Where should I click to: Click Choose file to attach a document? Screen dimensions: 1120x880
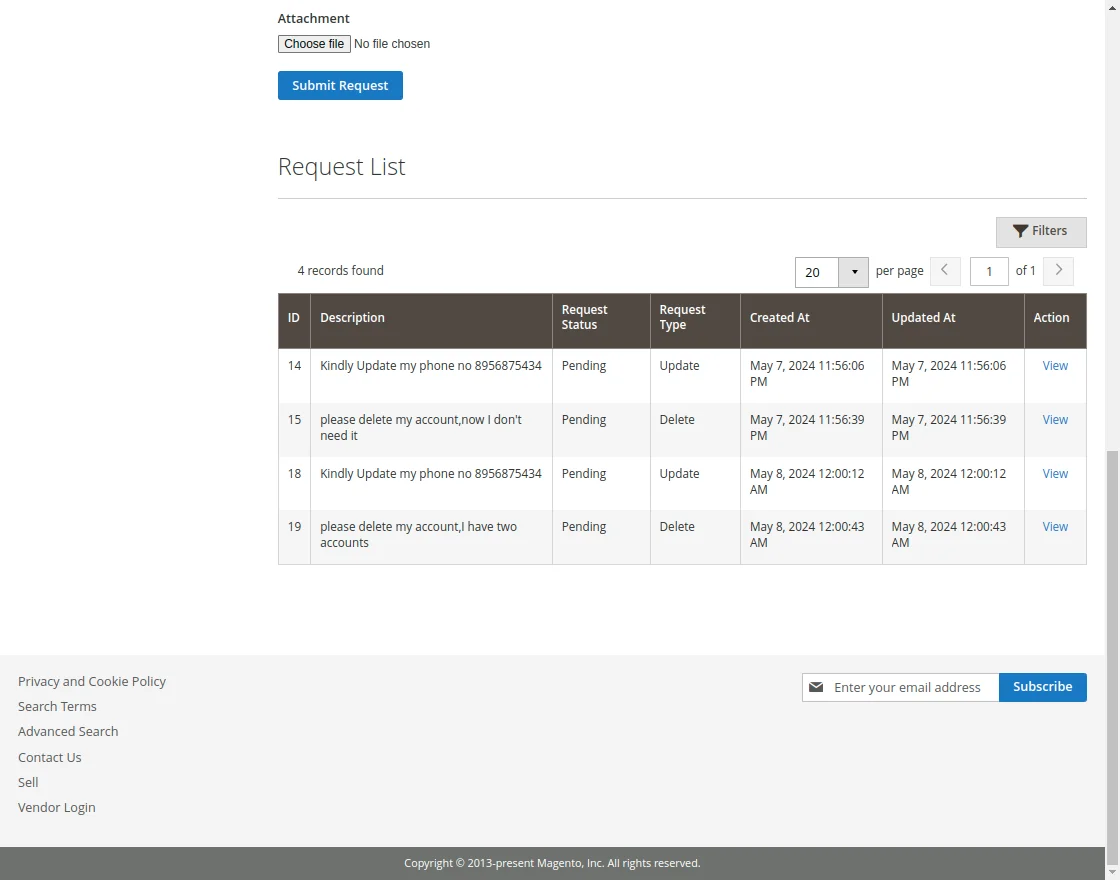313,43
